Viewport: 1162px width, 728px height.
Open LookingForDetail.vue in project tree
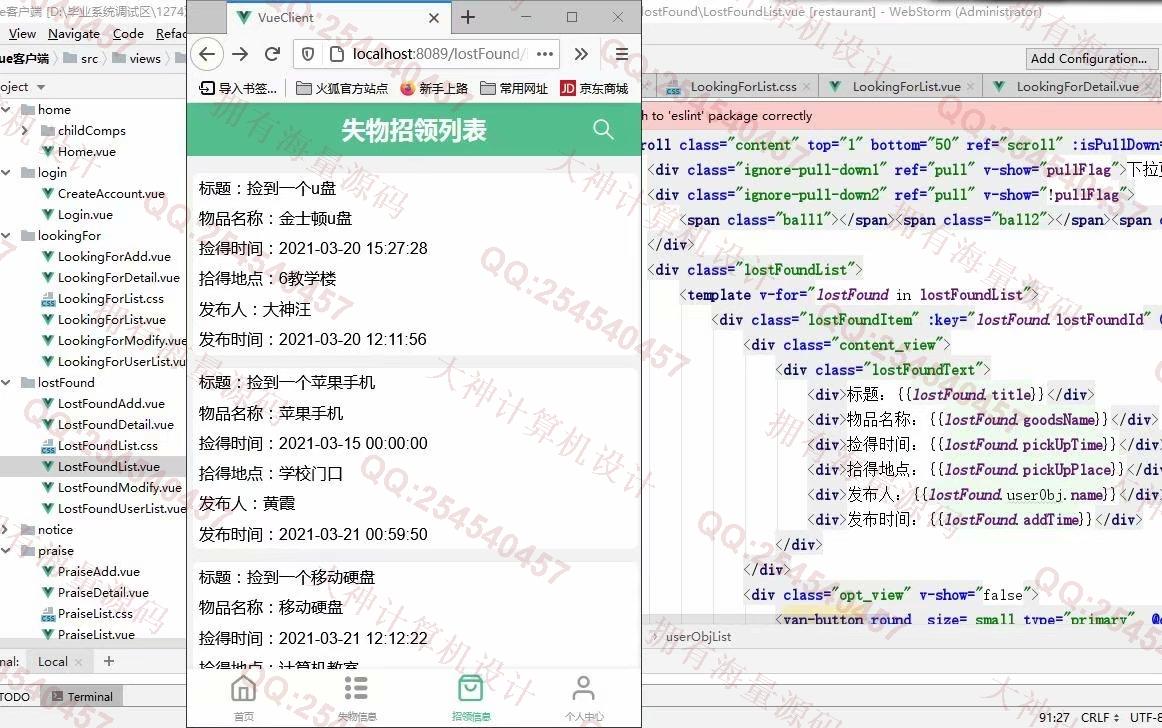pos(119,277)
